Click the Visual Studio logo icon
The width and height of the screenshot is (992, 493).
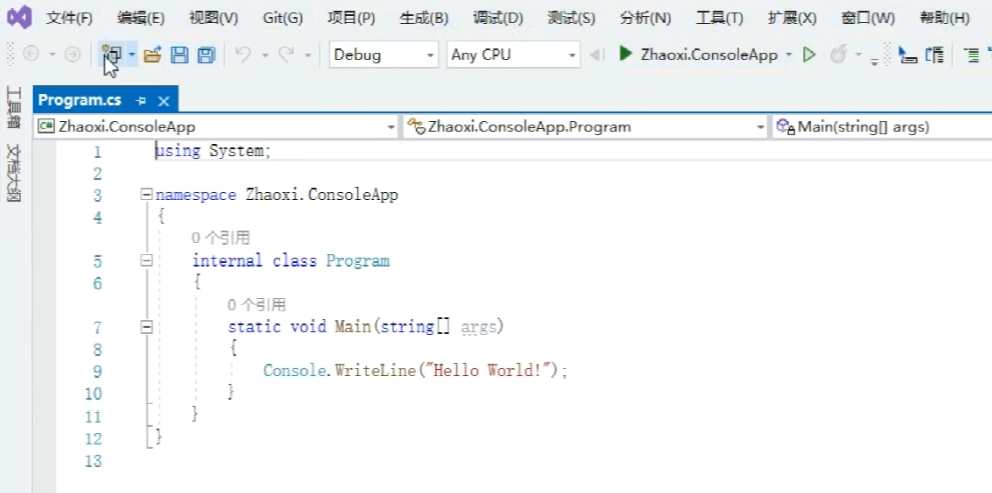coord(19,18)
